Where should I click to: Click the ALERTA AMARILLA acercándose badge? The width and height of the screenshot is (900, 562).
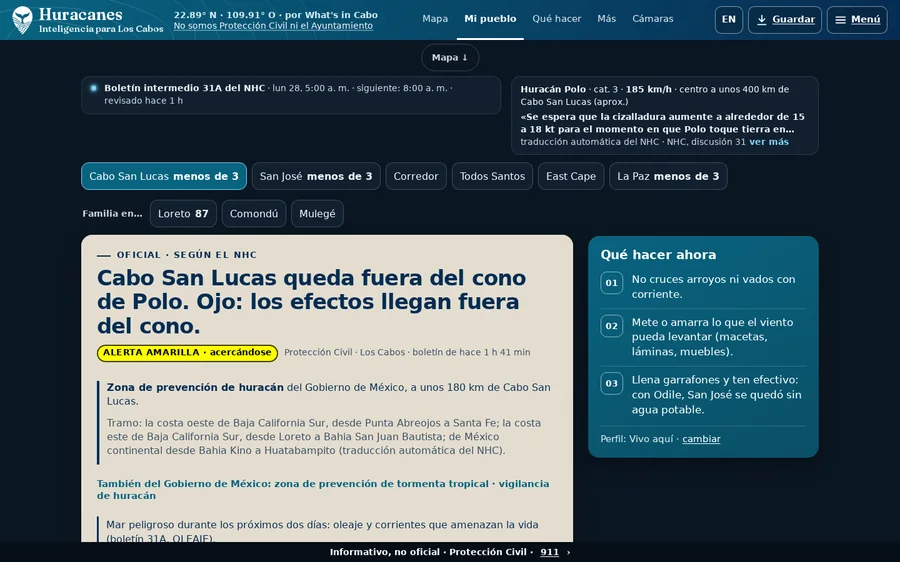coord(187,352)
